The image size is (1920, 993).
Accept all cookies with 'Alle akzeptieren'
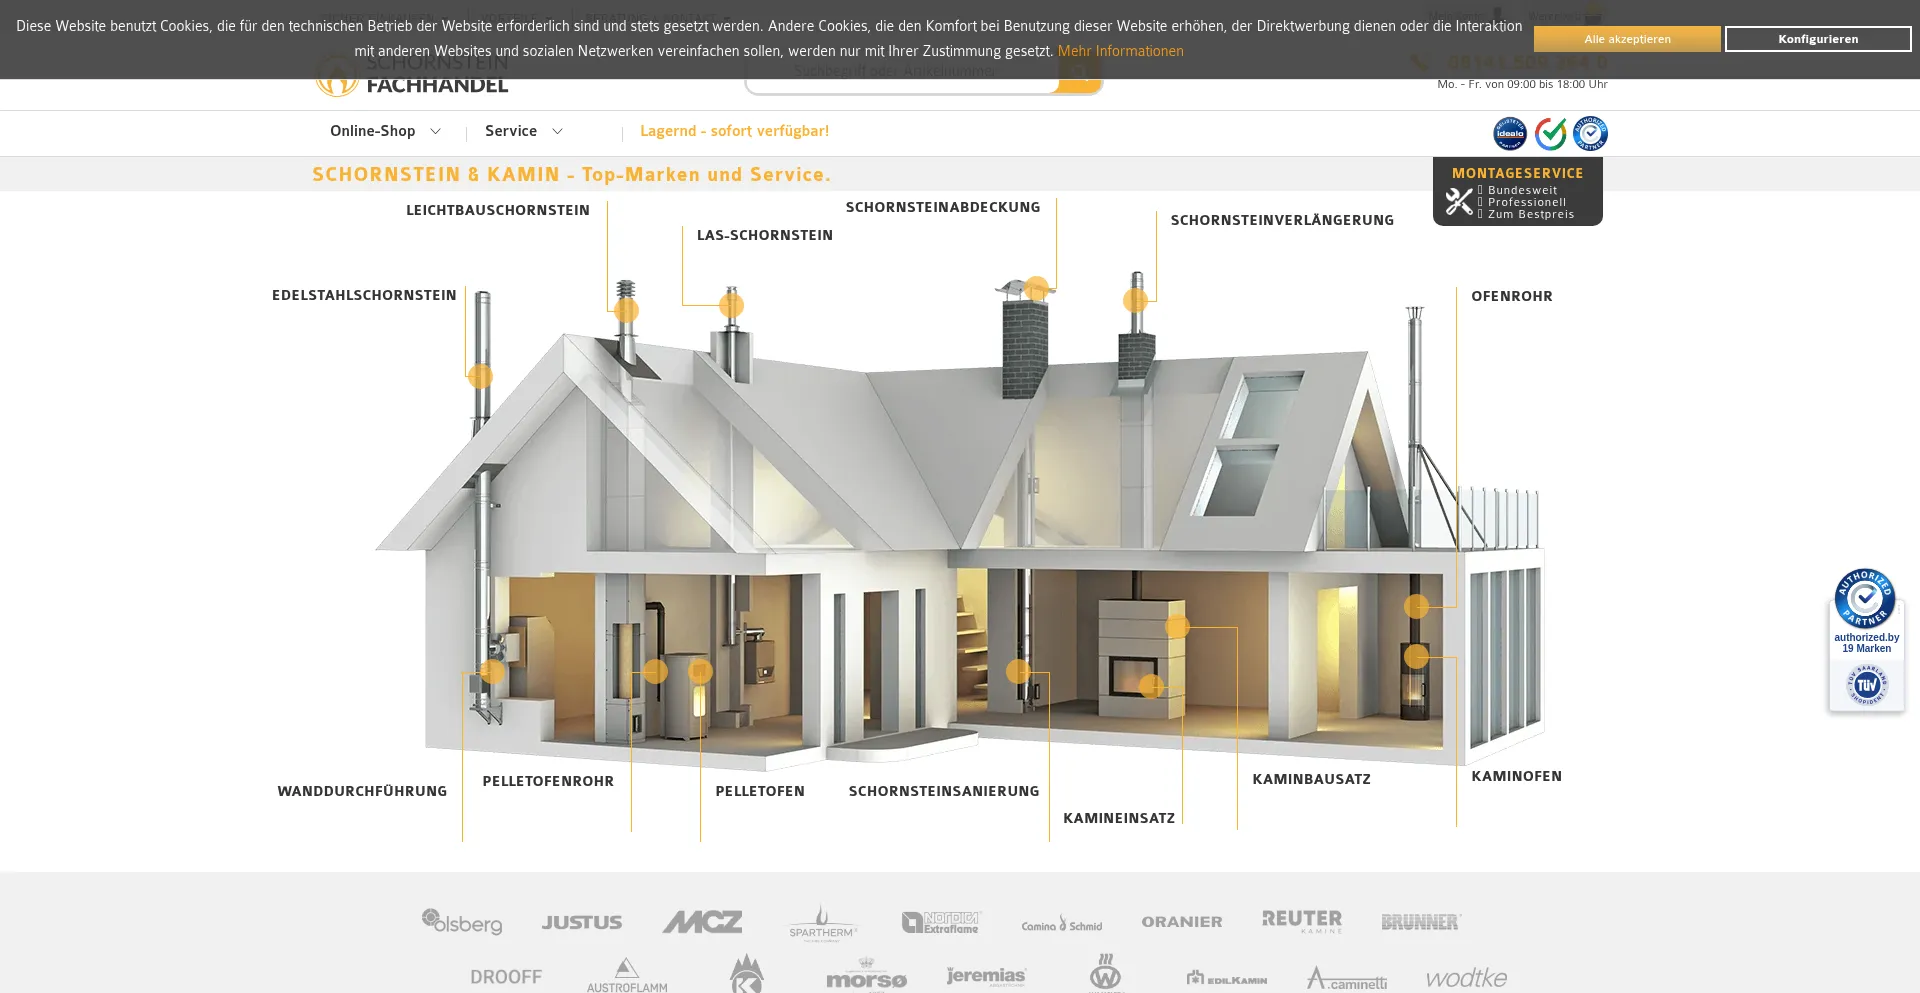tap(1627, 39)
